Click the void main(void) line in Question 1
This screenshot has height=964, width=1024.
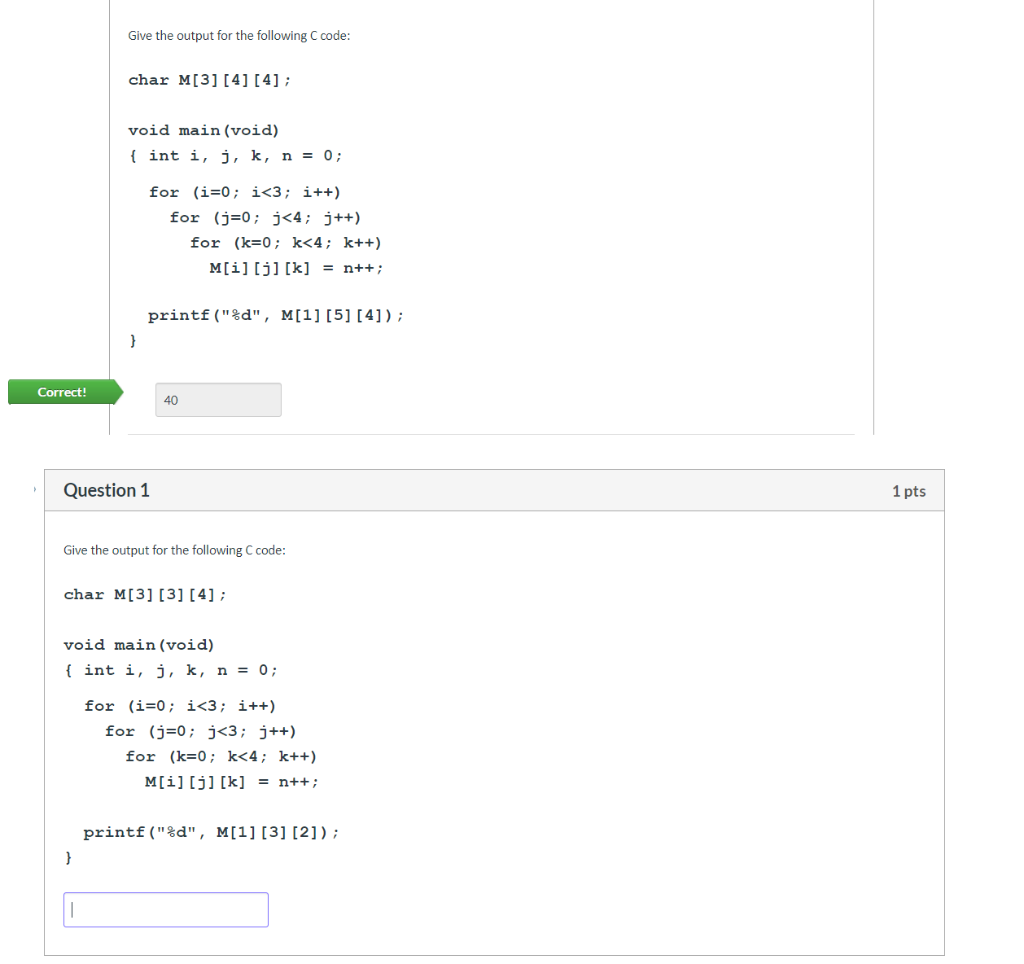pos(139,644)
